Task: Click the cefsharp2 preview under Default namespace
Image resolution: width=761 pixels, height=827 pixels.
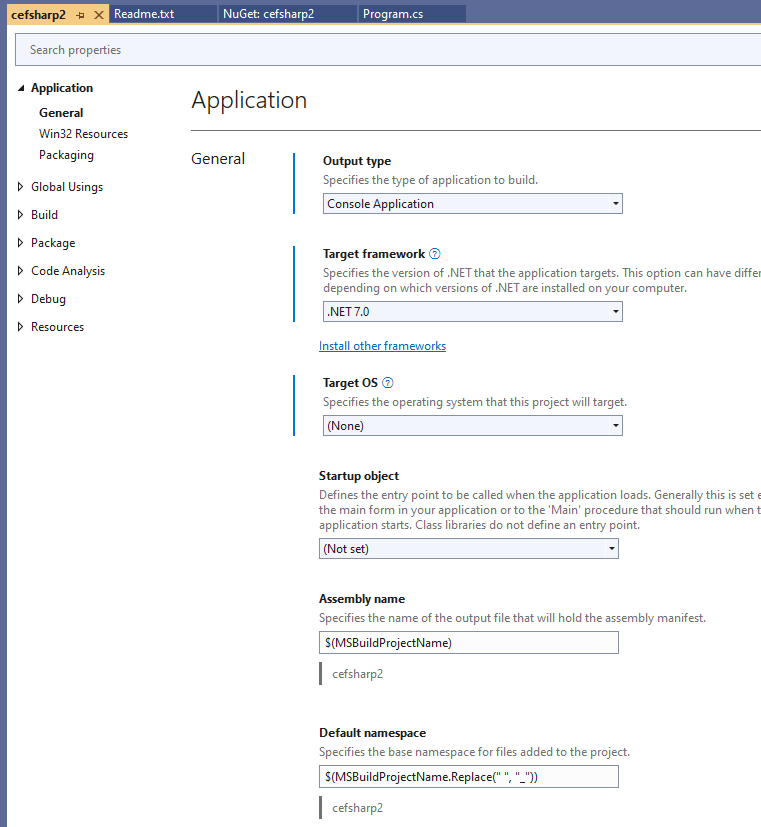Action: pos(358,808)
